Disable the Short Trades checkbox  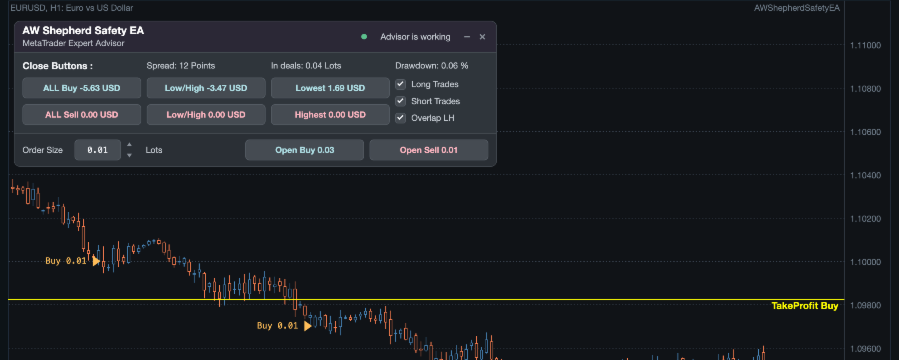[x=401, y=101]
